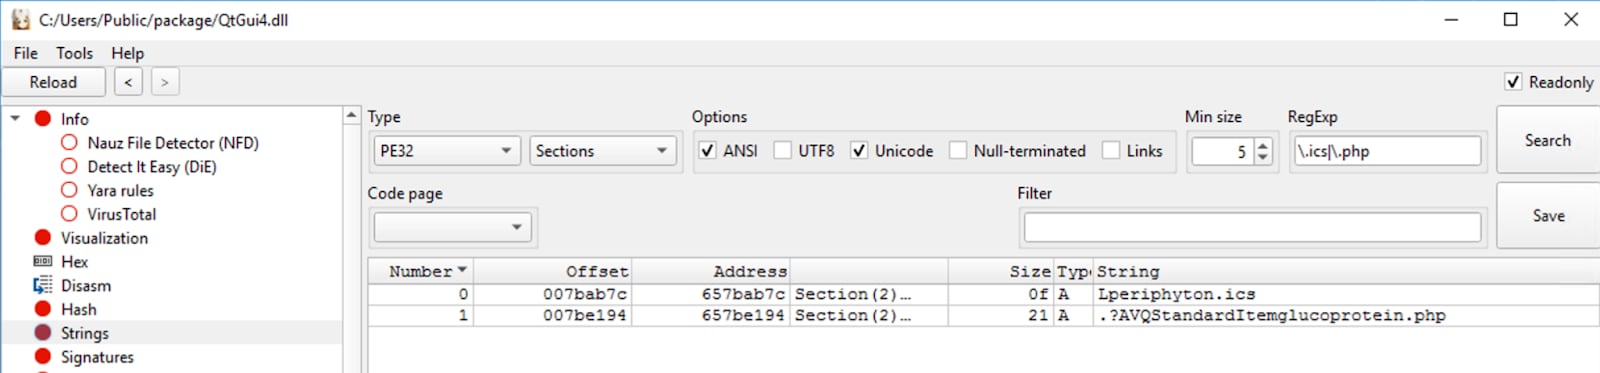
Task: Open the Tools menu
Action: [x=74, y=53]
